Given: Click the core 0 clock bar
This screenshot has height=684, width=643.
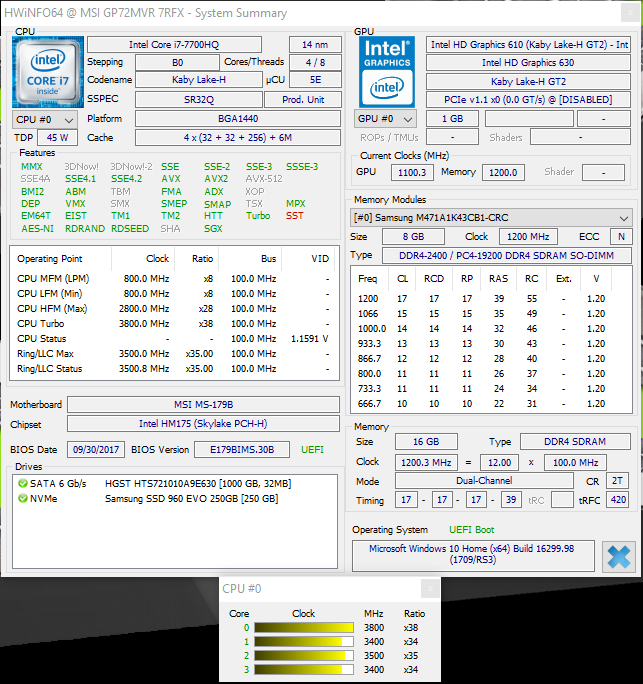Looking at the screenshot, I should (304, 628).
